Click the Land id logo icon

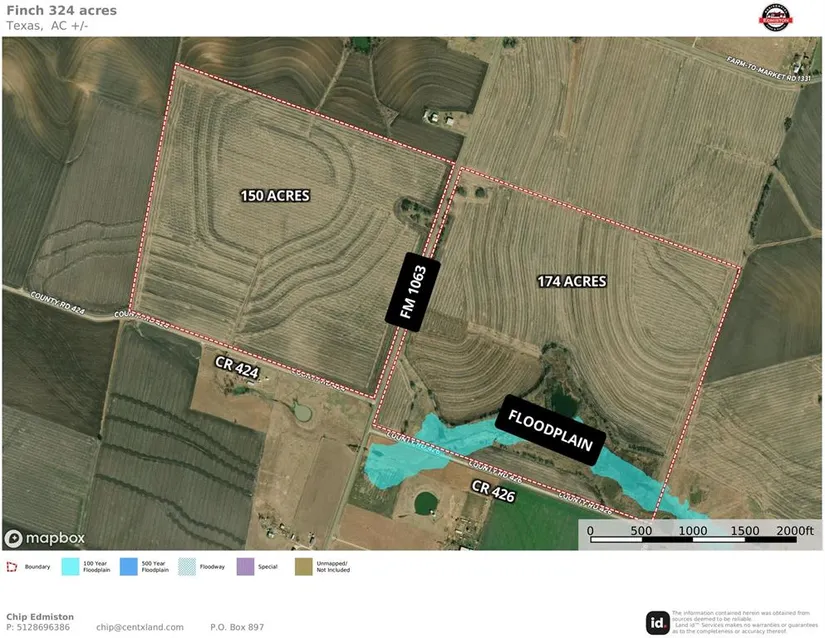(x=658, y=622)
